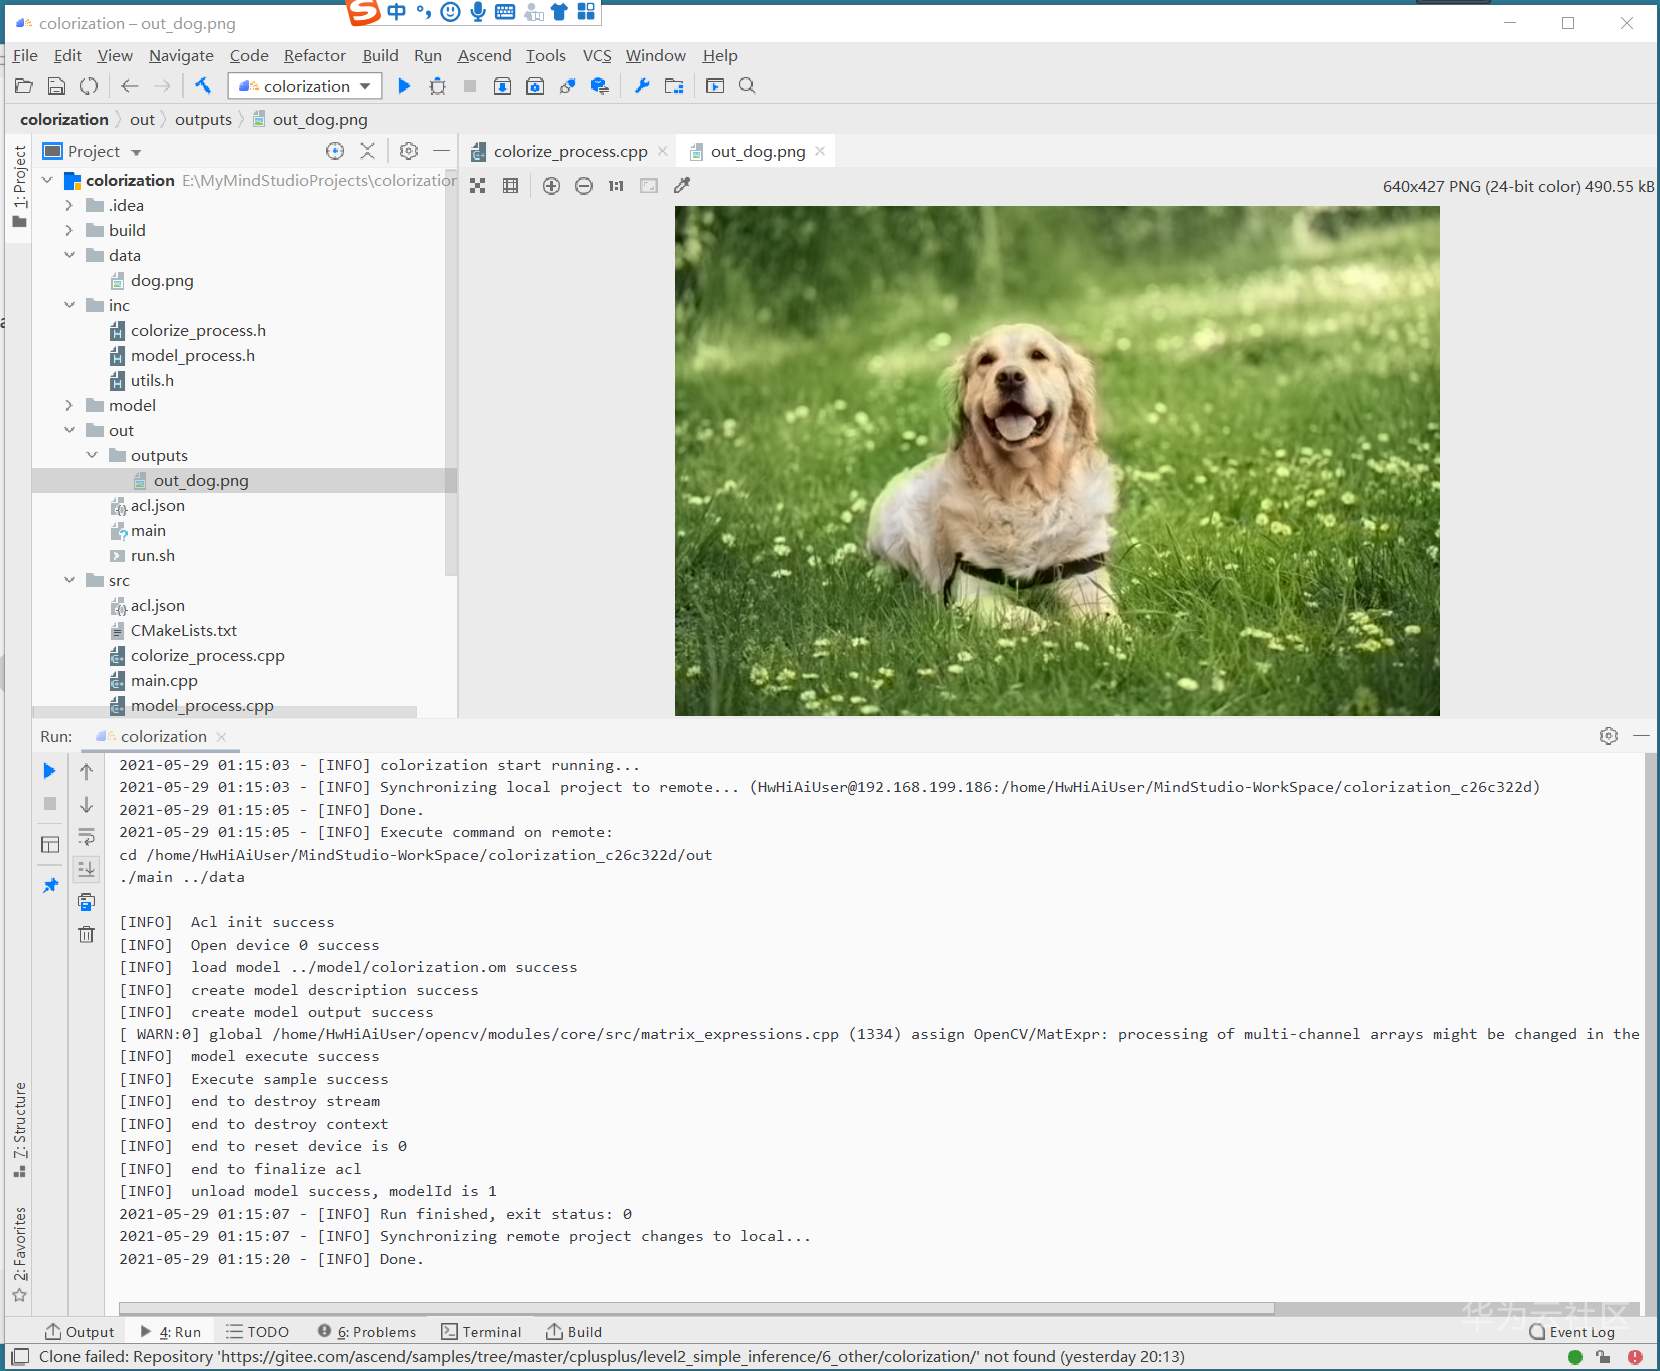Collapse the src folder
Screen dimensions: 1660x1371
(69, 580)
